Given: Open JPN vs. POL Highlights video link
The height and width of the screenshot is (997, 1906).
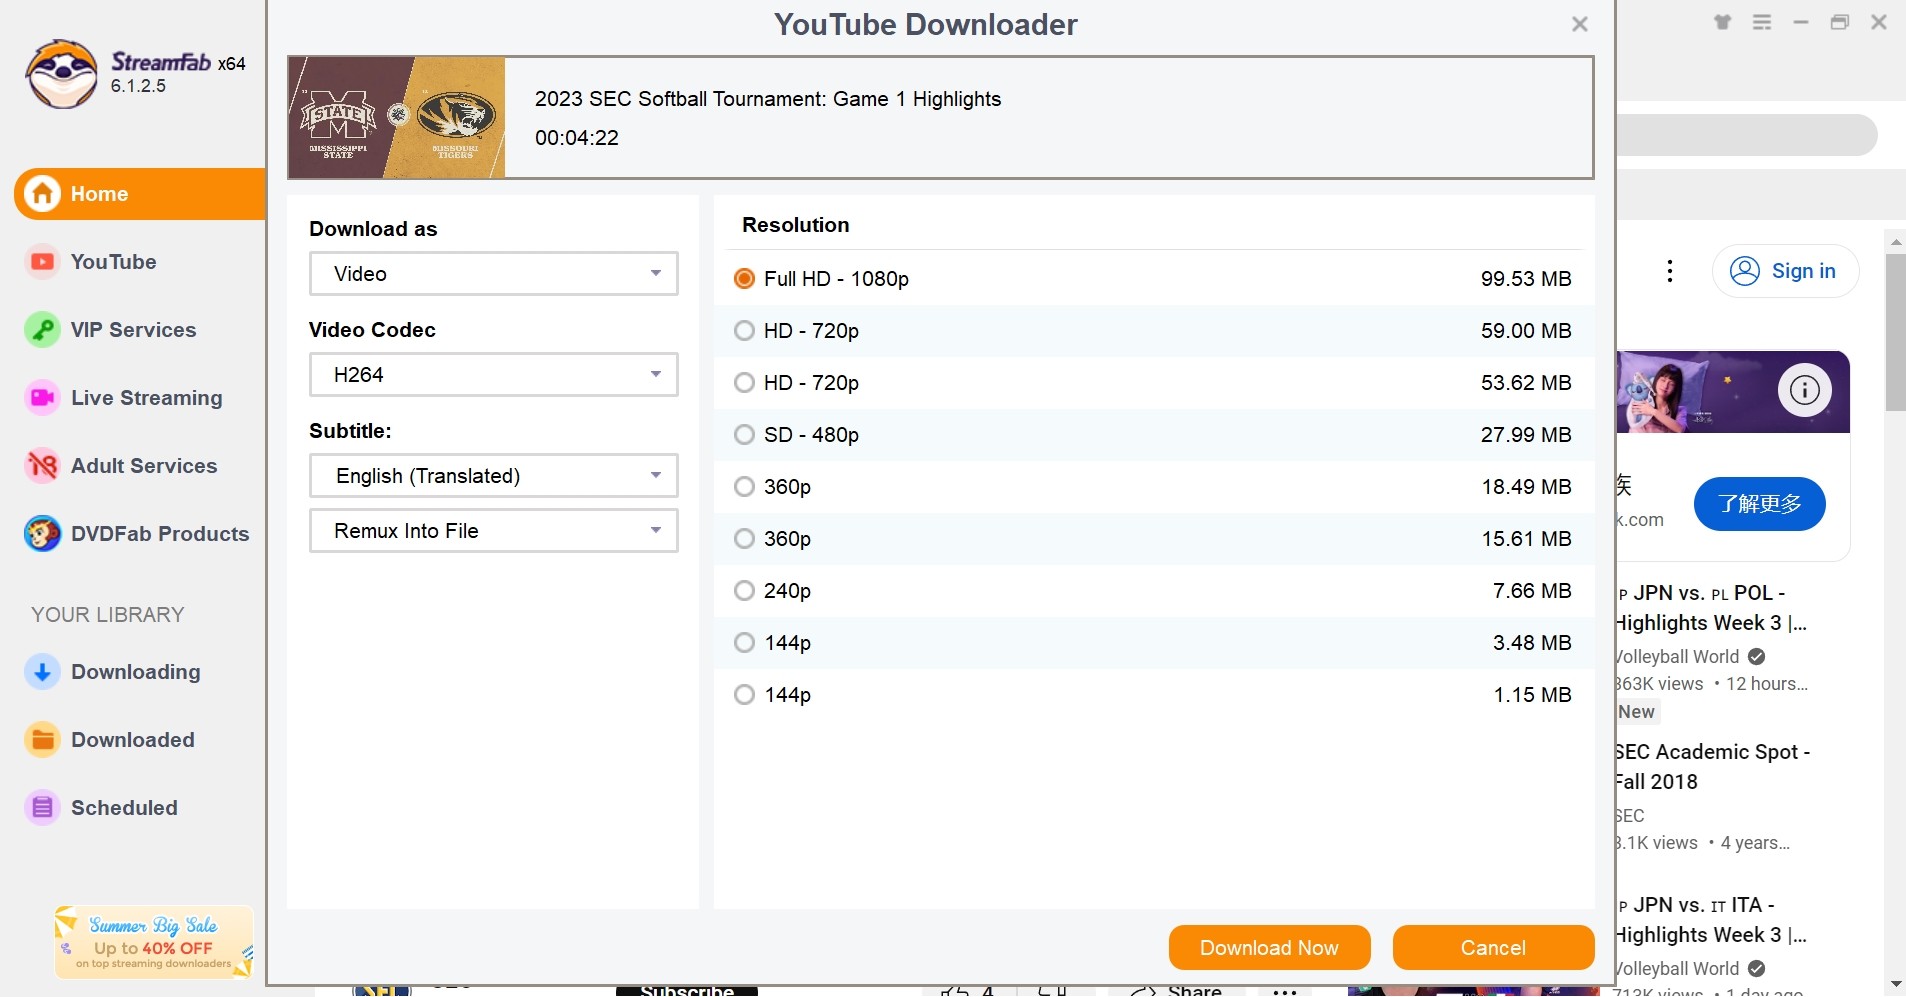Looking at the screenshot, I should pyautogui.click(x=1712, y=608).
